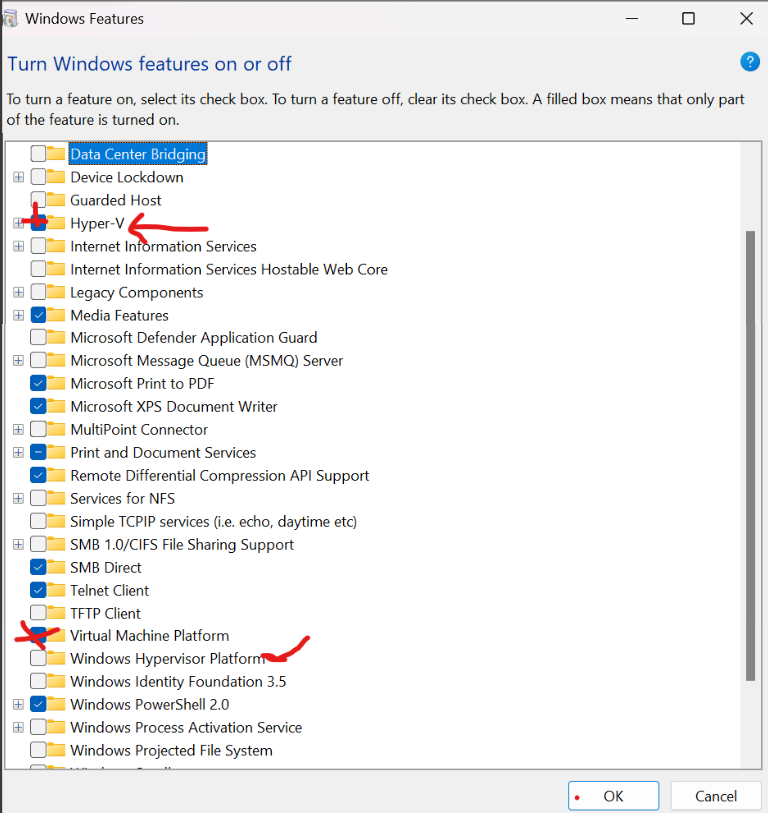This screenshot has width=768, height=813.
Task: Click the Hyper-V folder icon
Action: pyautogui.click(x=56, y=223)
